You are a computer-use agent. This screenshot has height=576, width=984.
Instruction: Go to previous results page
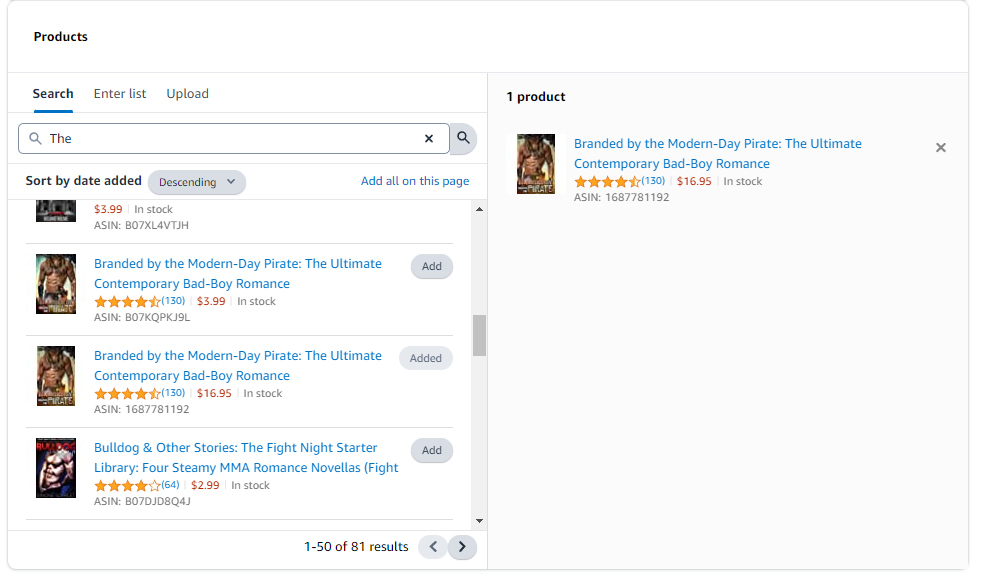(x=432, y=547)
